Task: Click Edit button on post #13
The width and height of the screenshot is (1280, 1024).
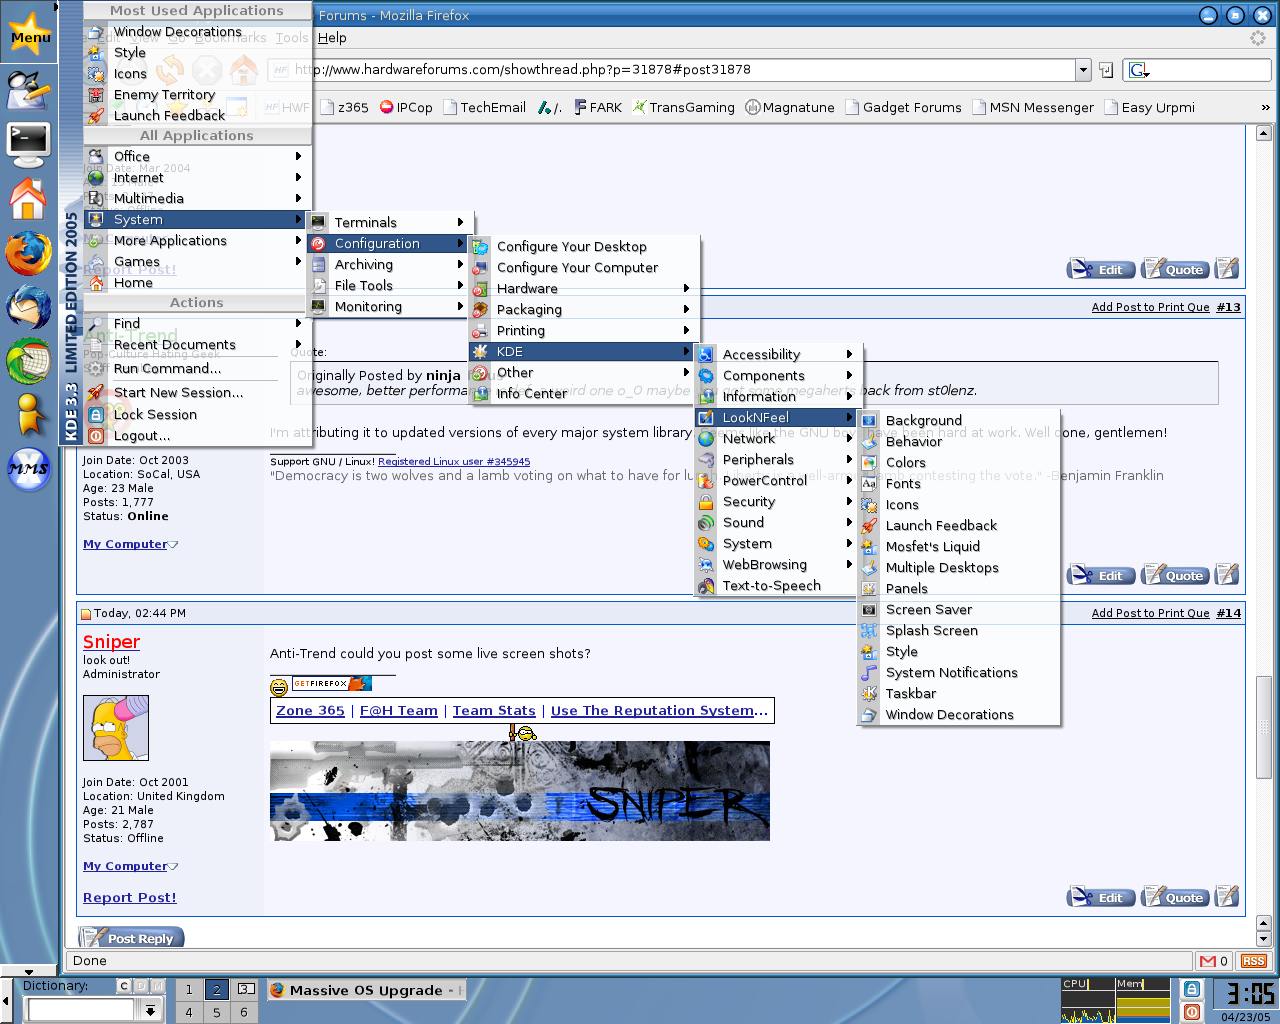Action: [x=1101, y=575]
